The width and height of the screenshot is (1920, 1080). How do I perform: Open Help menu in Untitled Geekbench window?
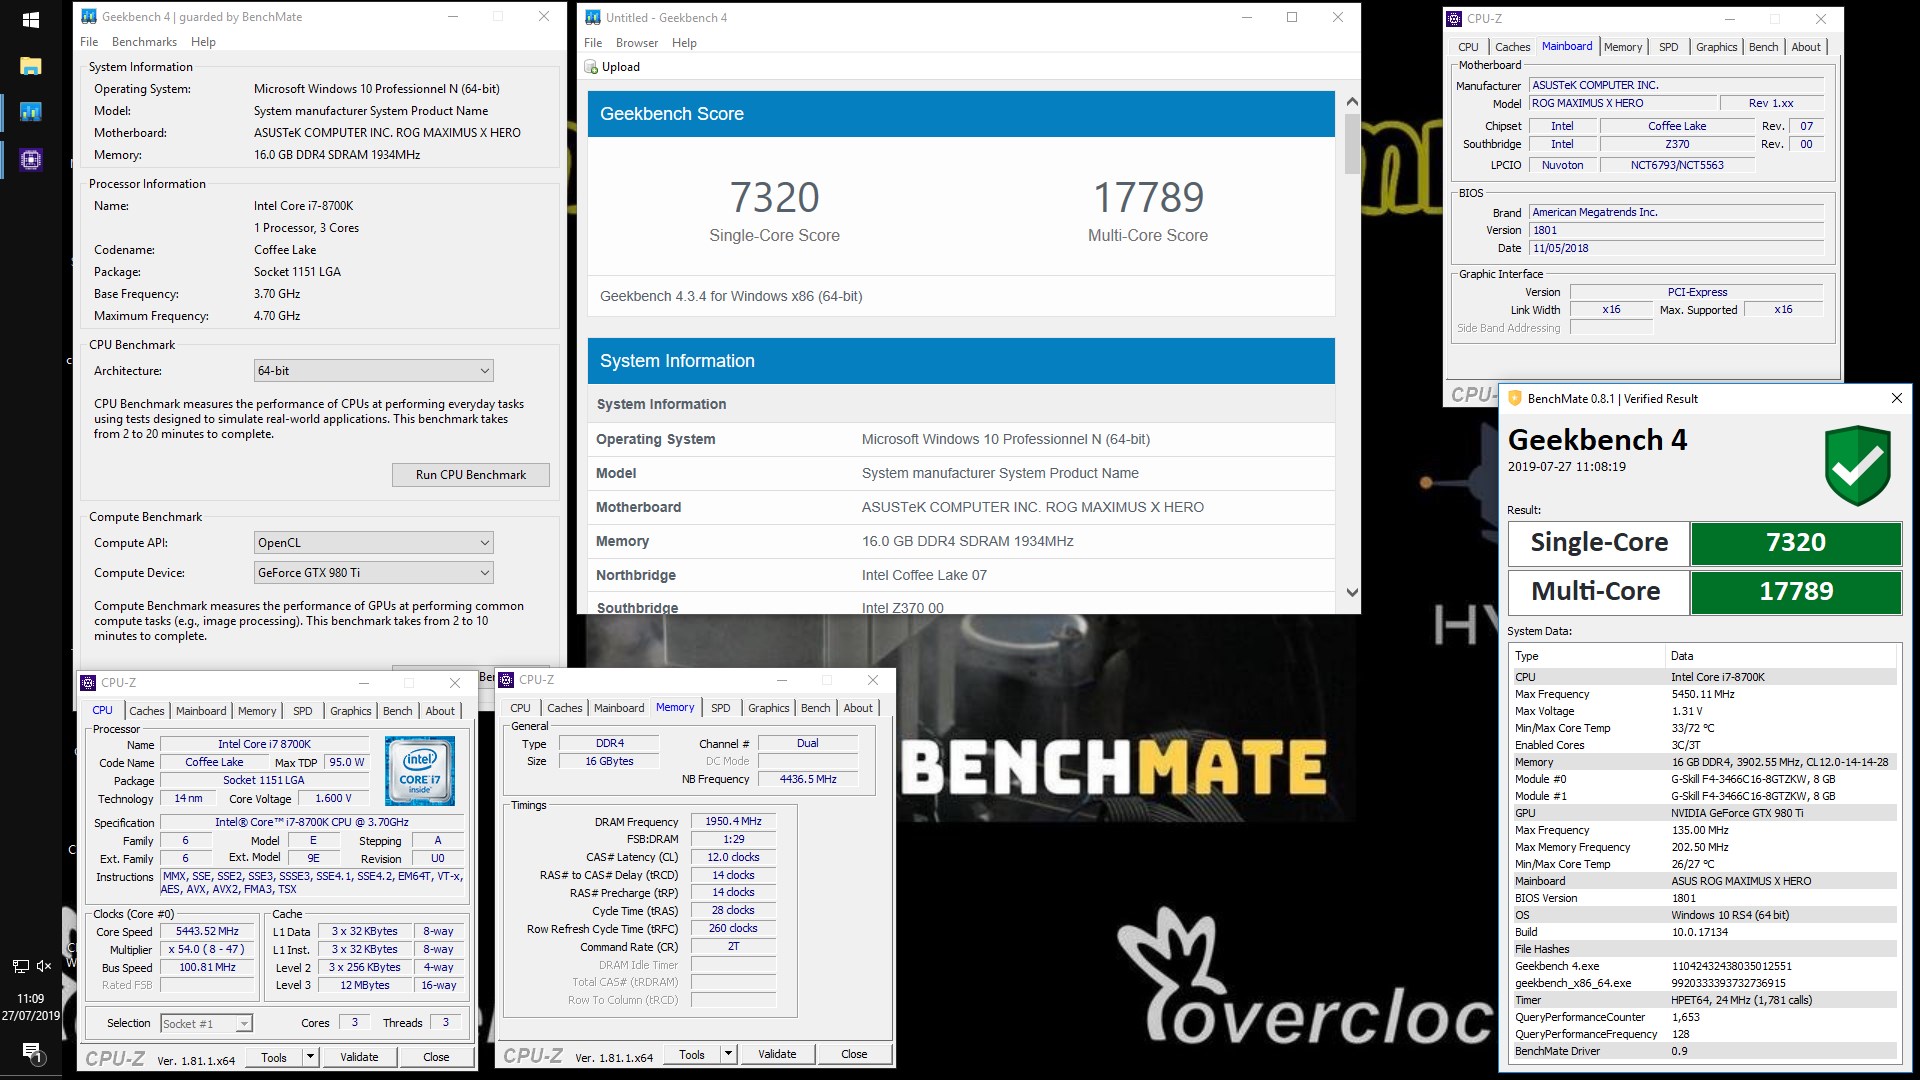click(684, 43)
